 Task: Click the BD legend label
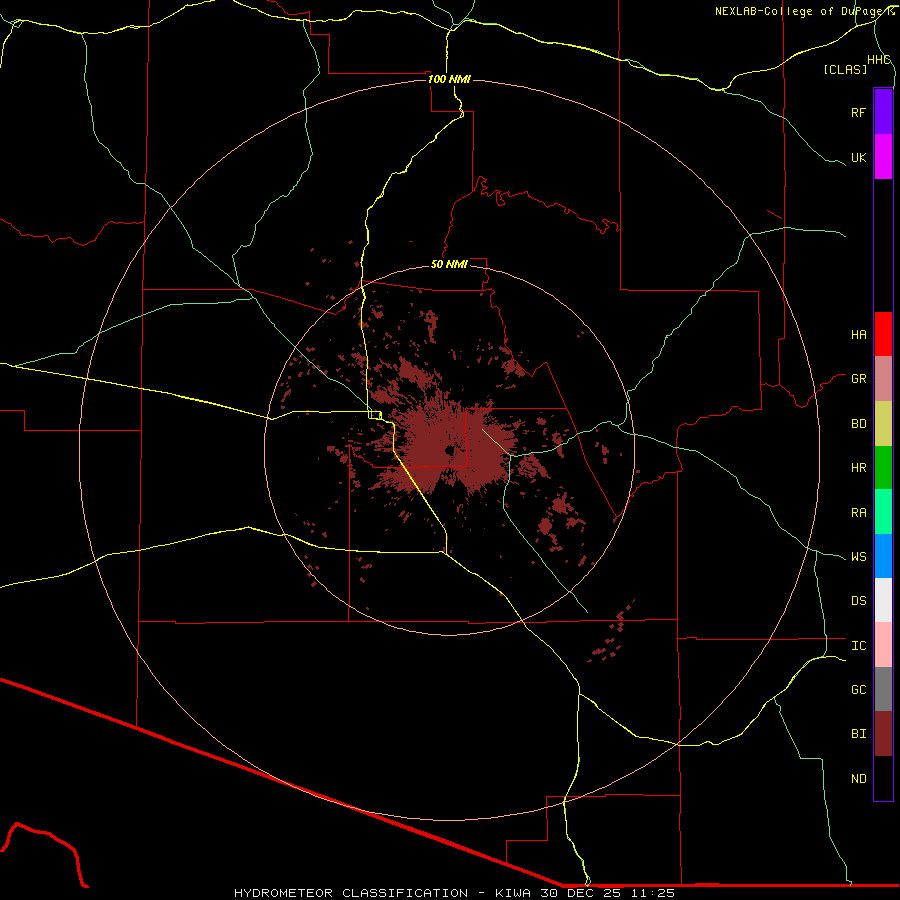click(858, 424)
